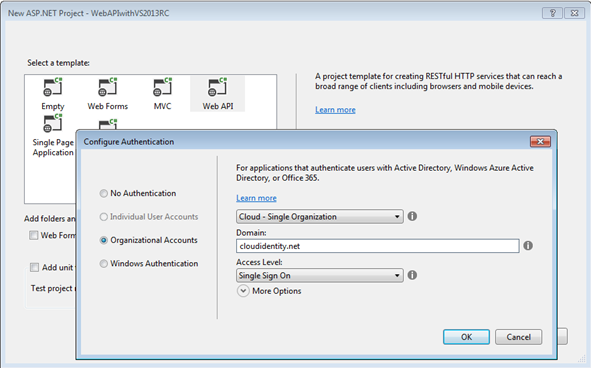The height and width of the screenshot is (368, 591).
Task: Select the Web API template icon
Action: click(217, 87)
